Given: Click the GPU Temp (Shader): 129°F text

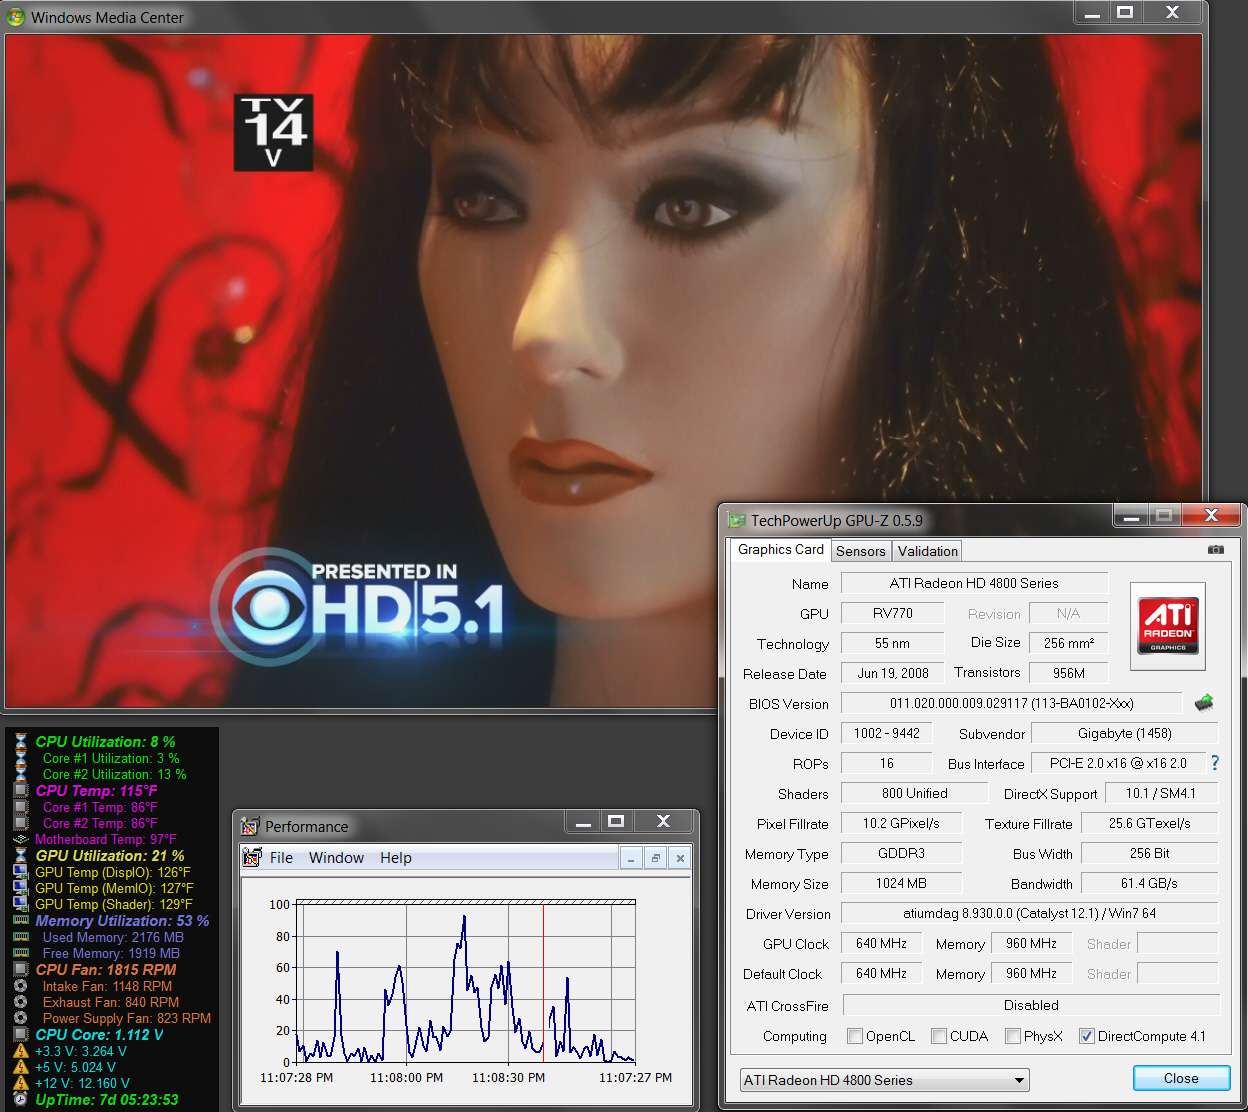Looking at the screenshot, I should click(113, 904).
